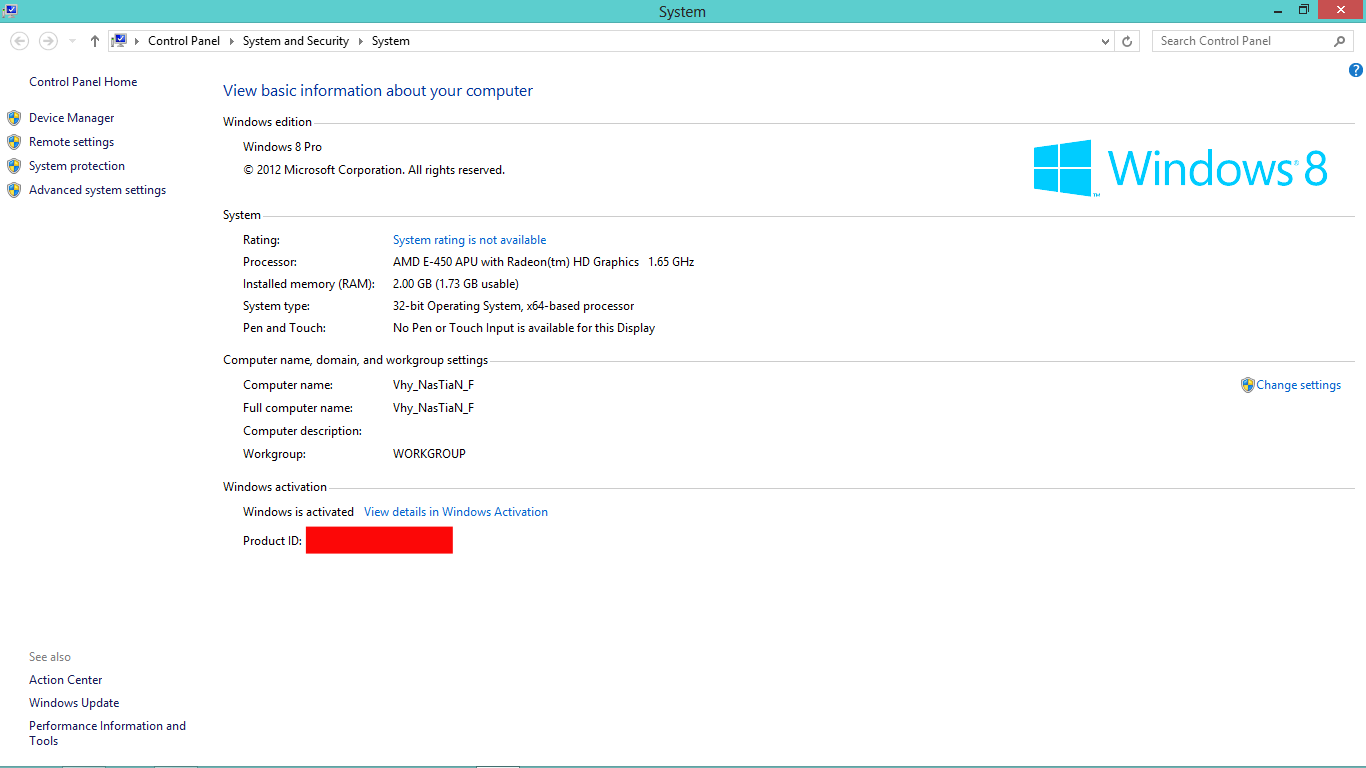This screenshot has width=1366, height=768.
Task: Click the System breadcrumb in address bar
Action: point(391,41)
